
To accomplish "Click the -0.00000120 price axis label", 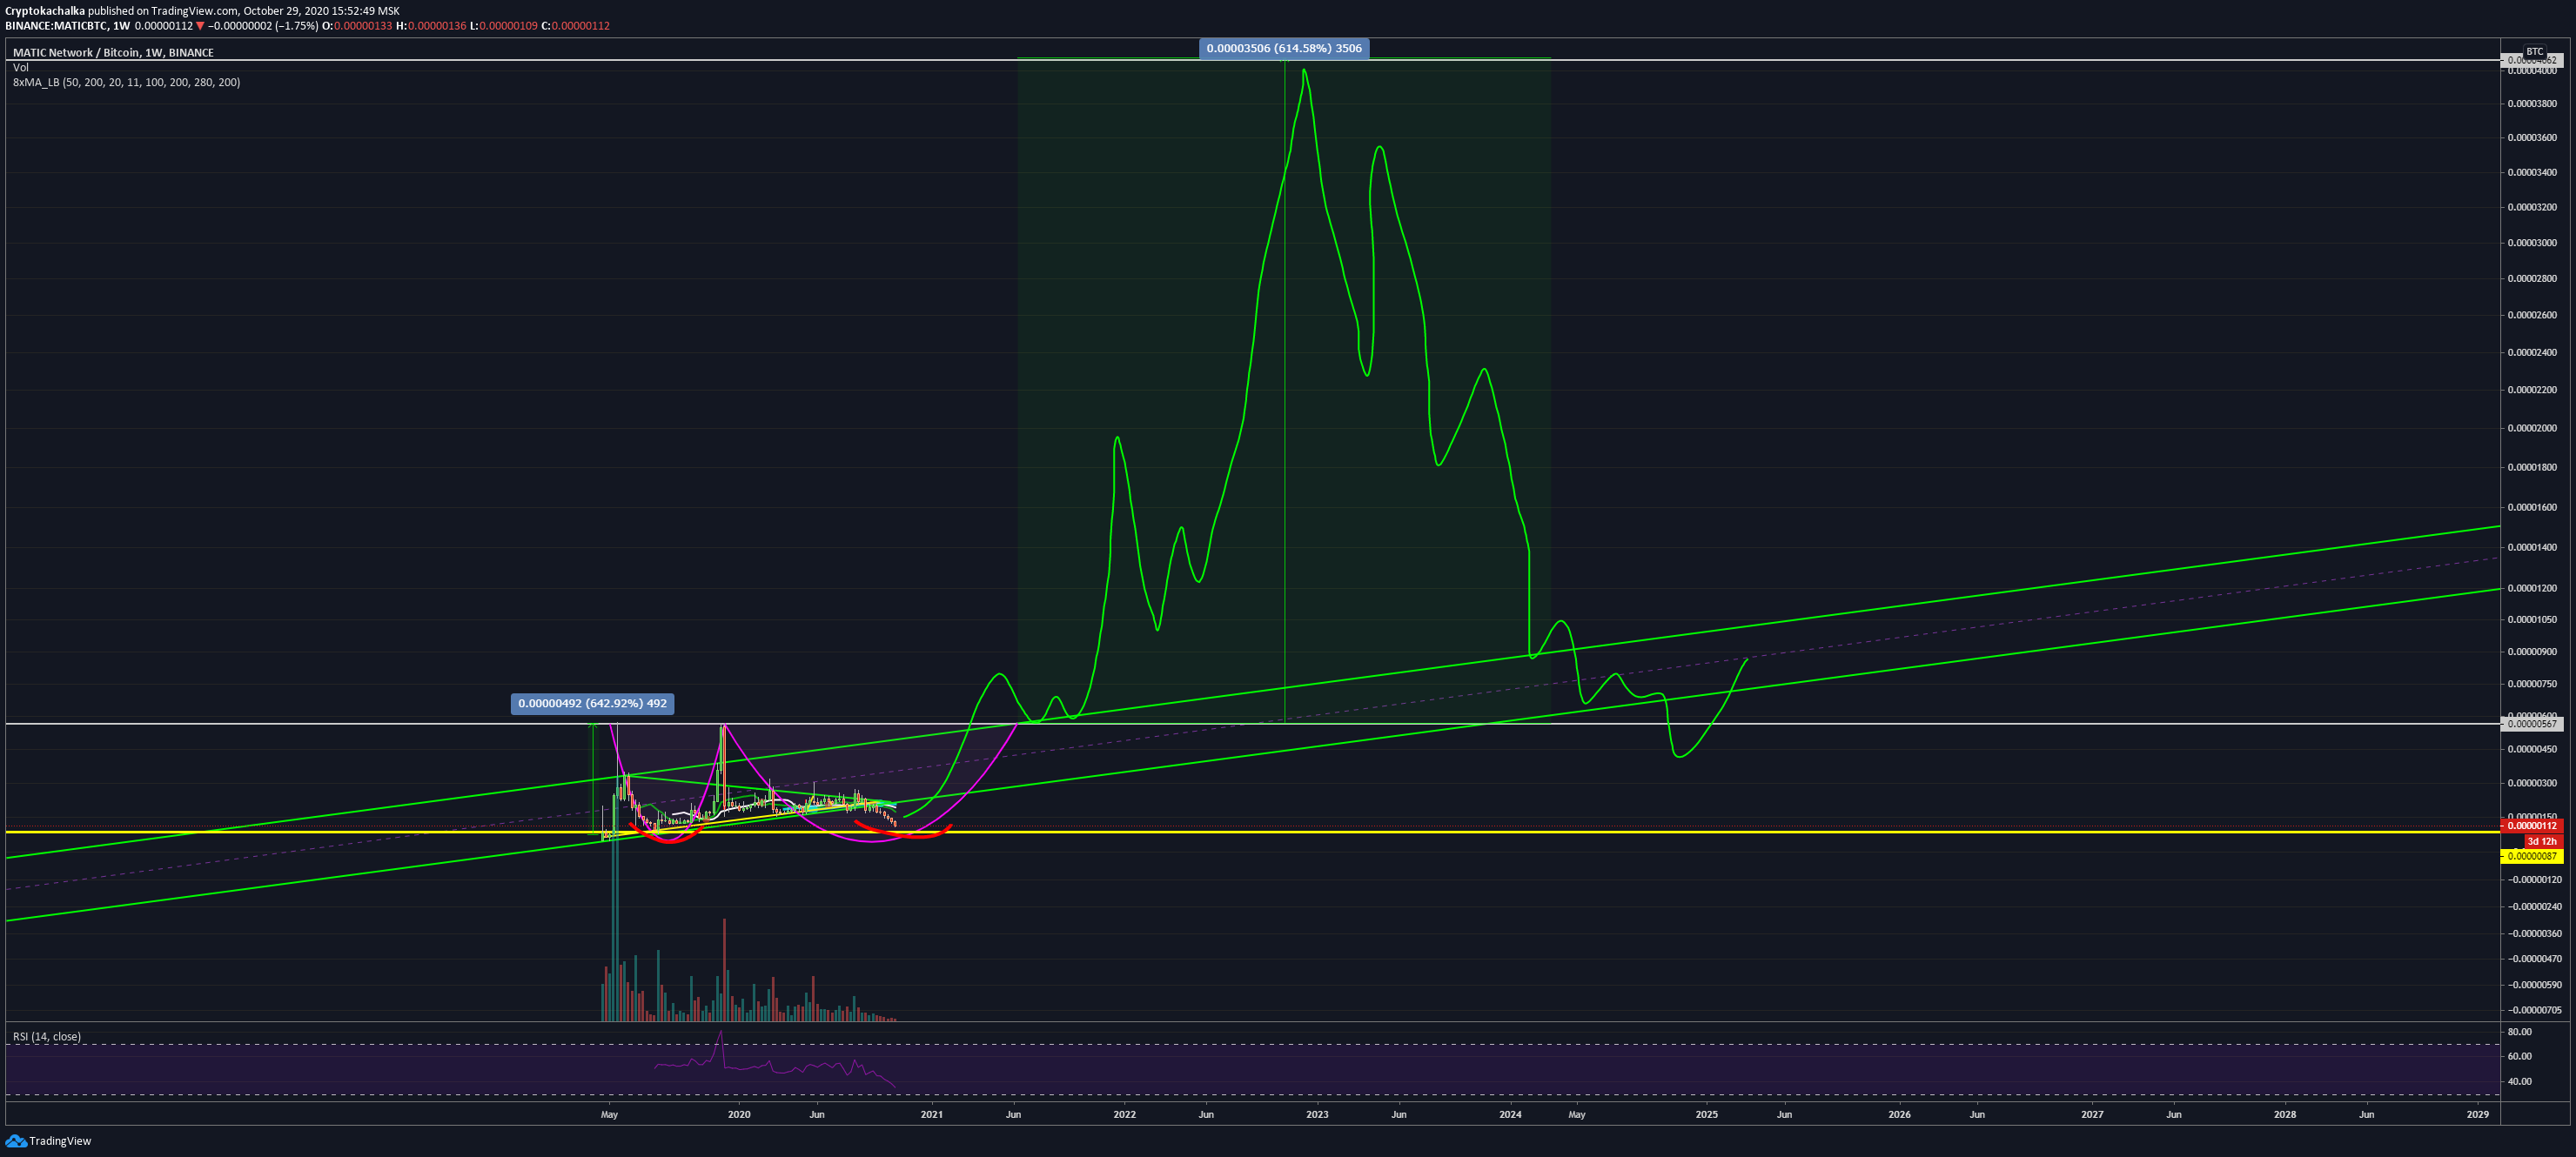I will (2533, 880).
